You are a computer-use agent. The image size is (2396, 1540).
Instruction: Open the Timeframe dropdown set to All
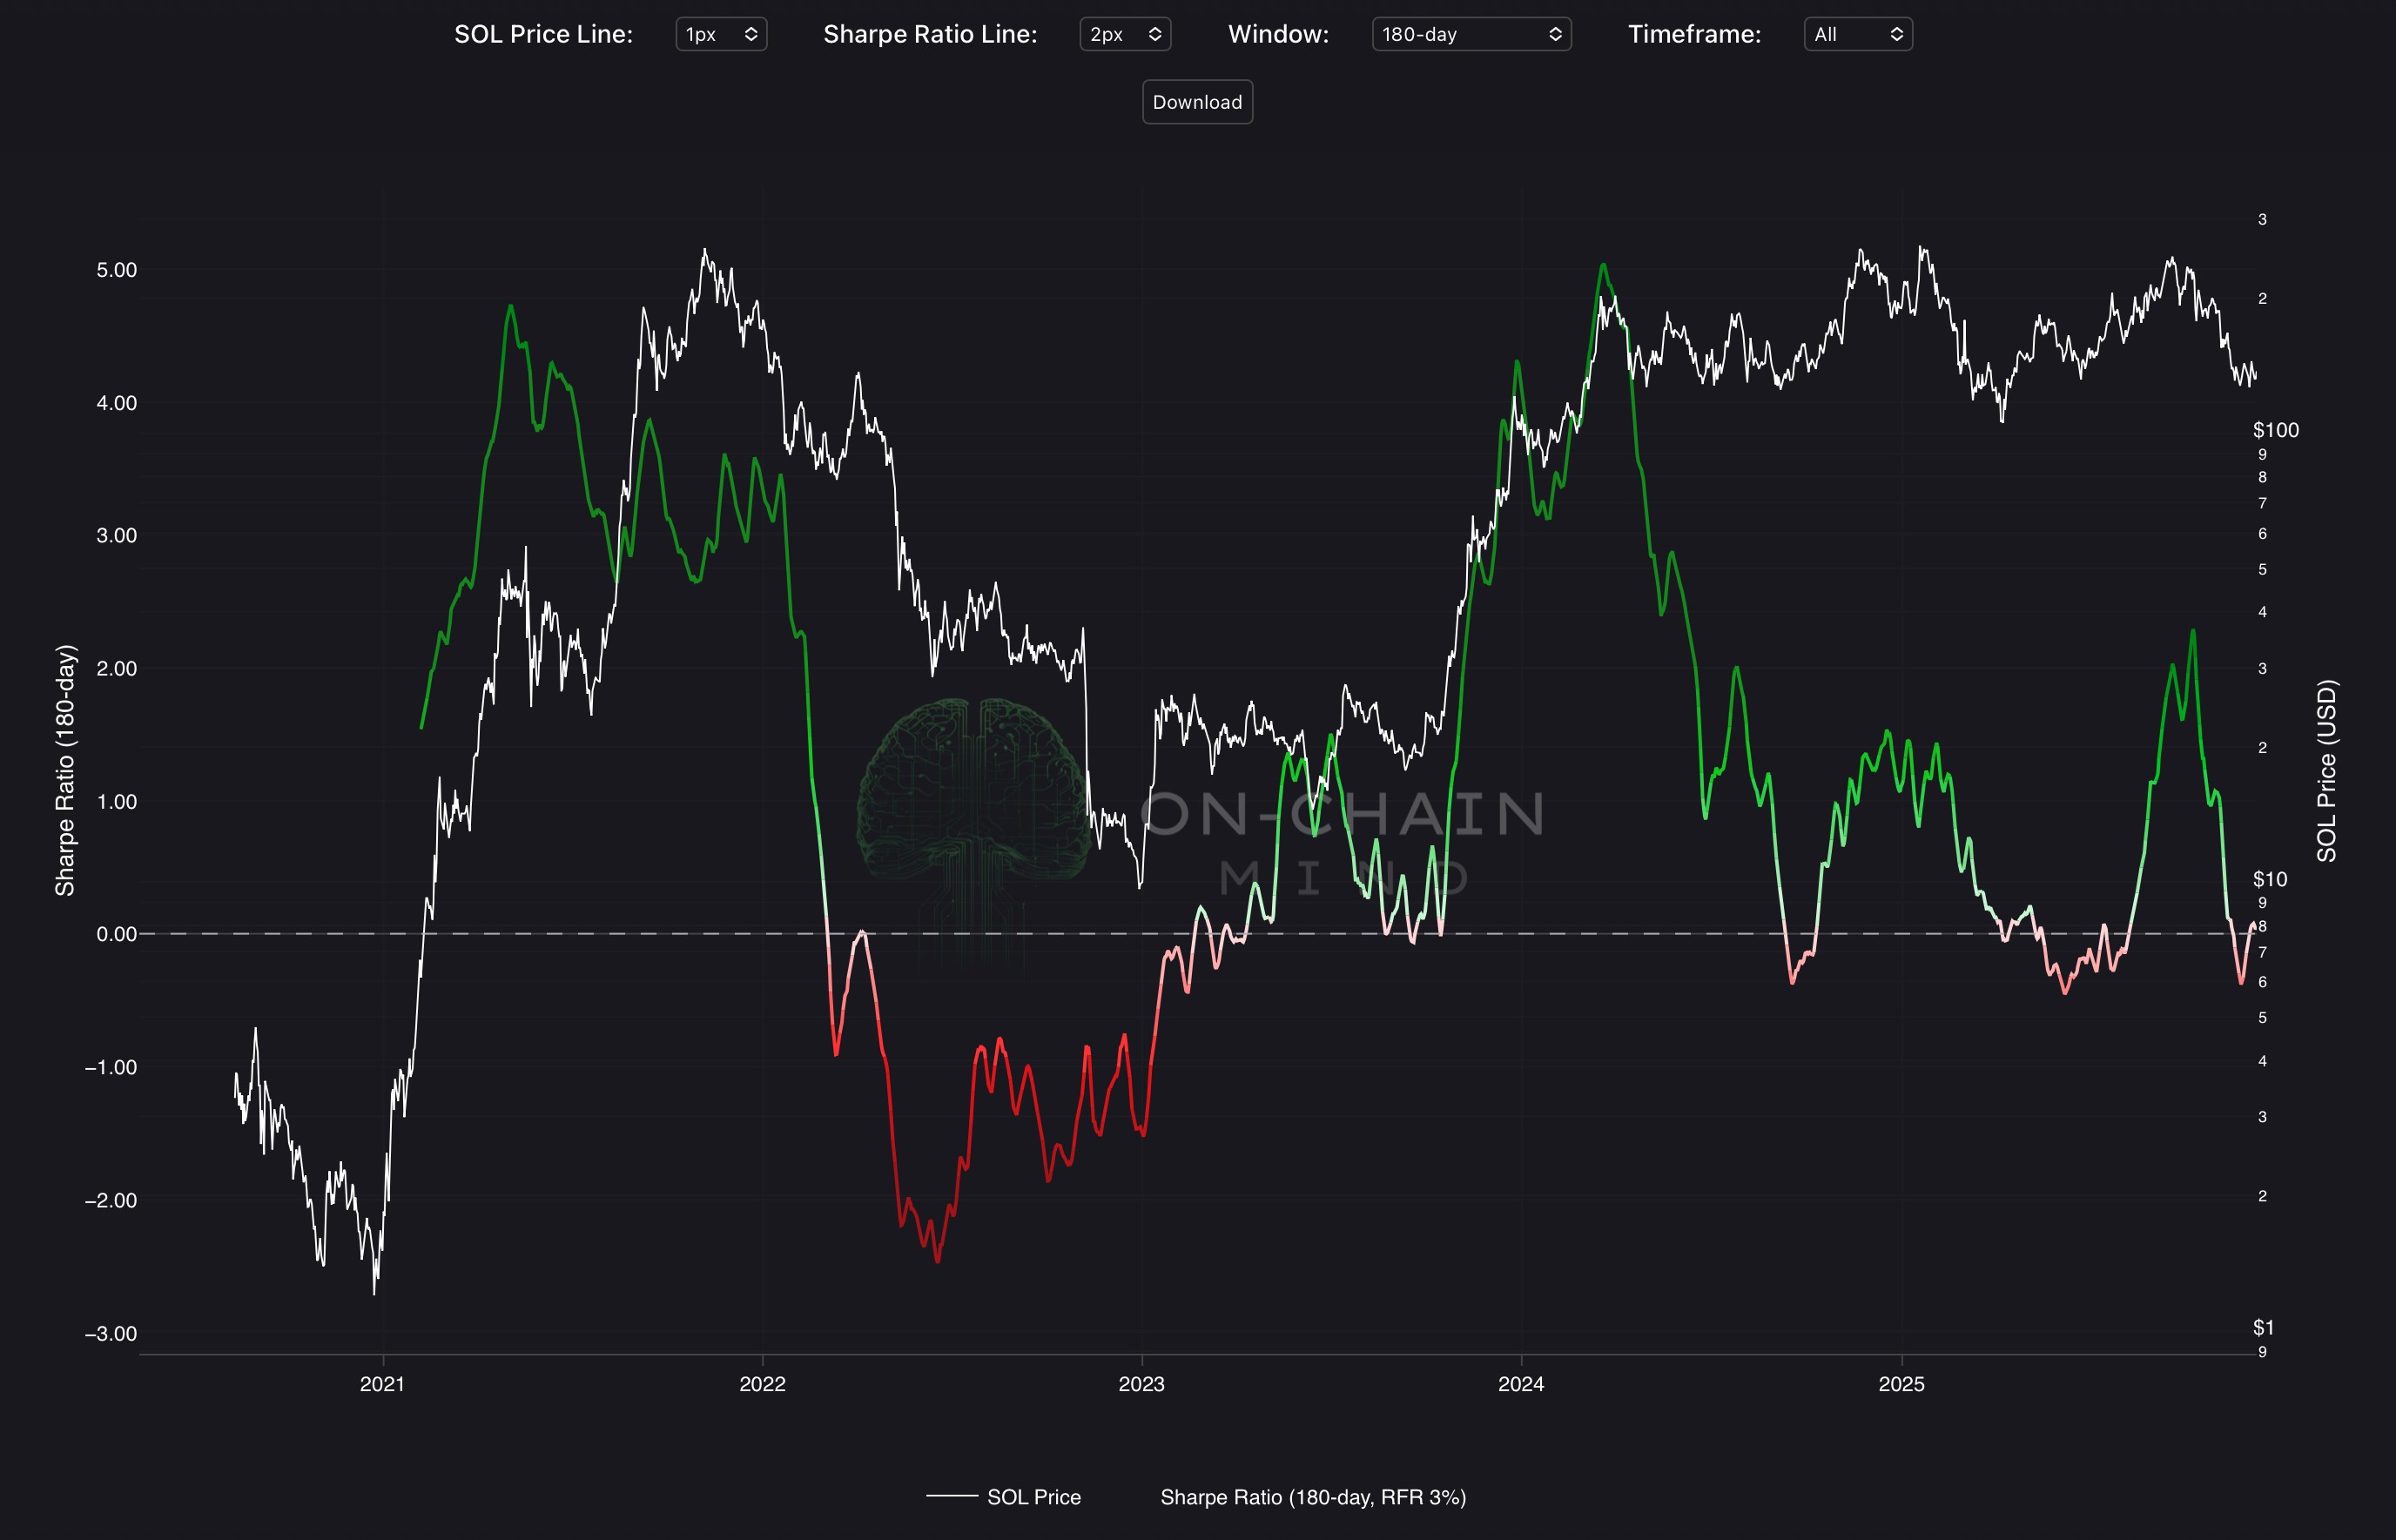(1857, 34)
